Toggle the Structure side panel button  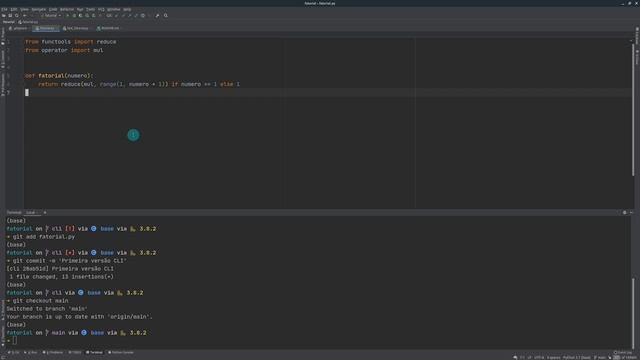[3, 310]
